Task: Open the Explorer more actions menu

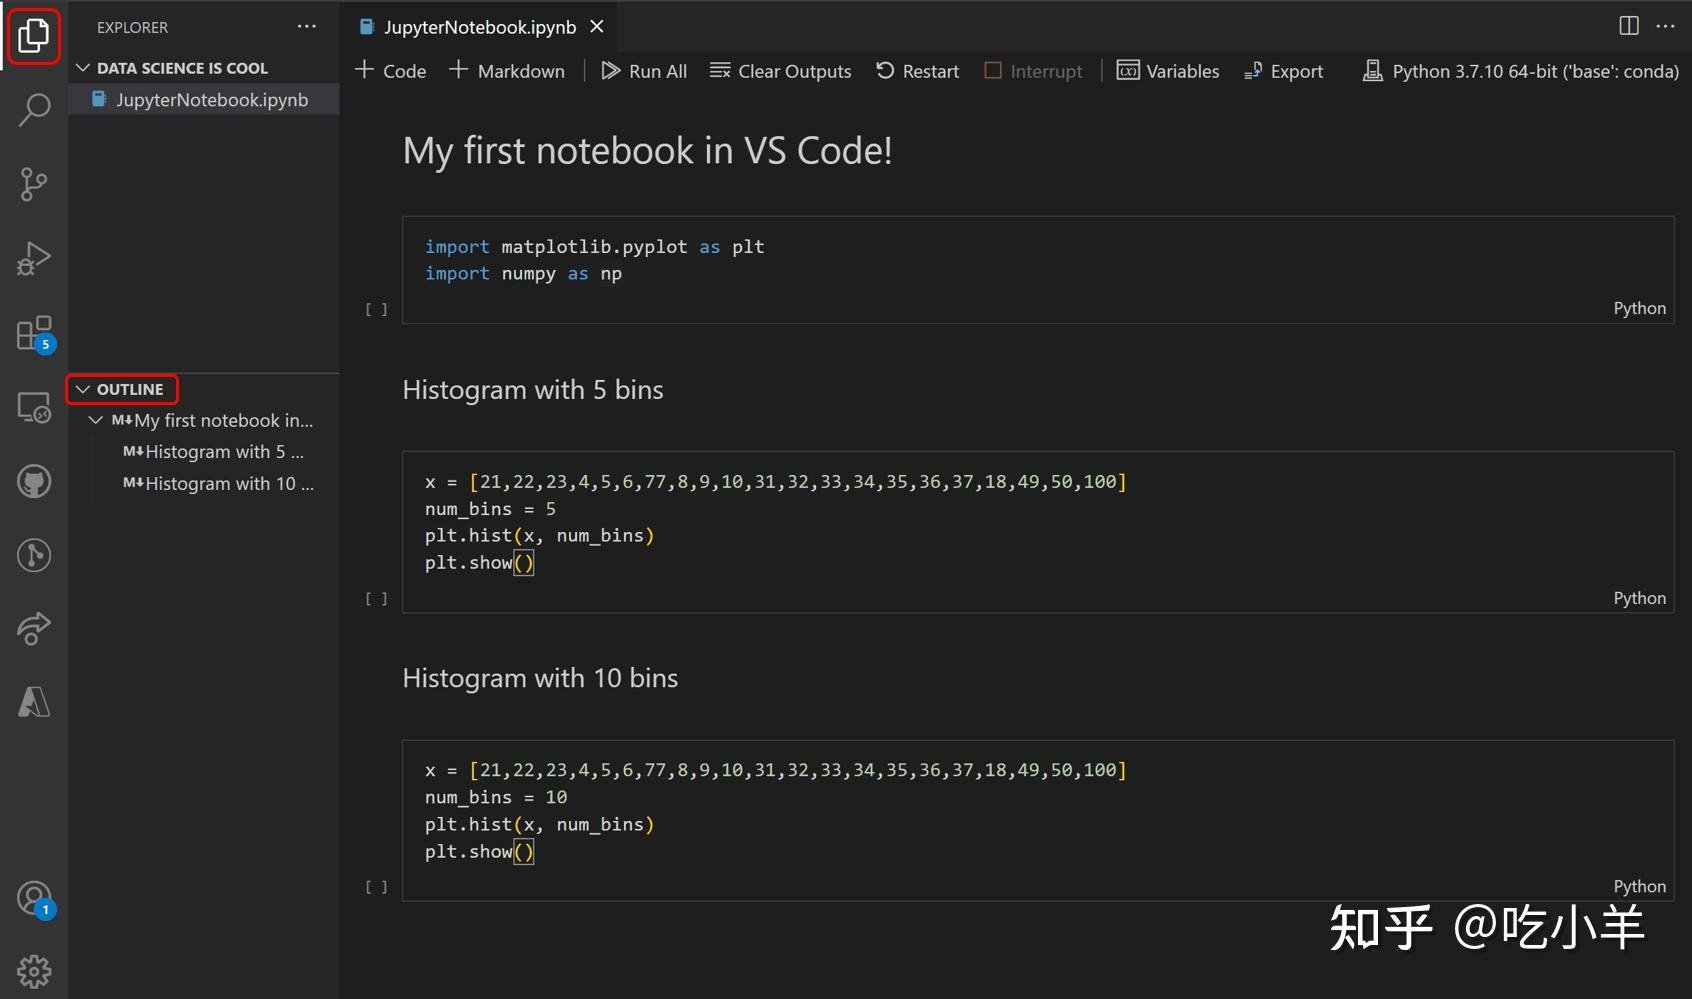Action: pos(306,26)
